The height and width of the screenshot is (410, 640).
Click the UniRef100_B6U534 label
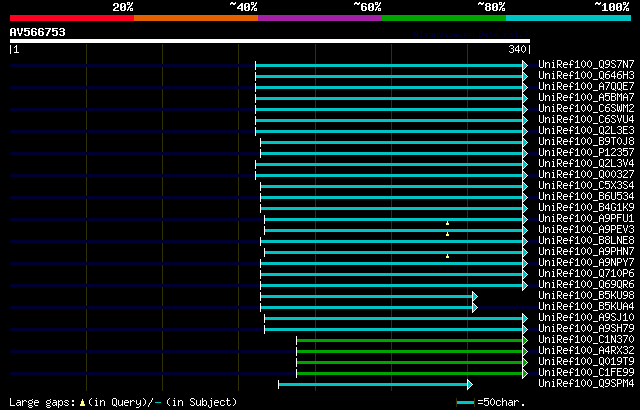tap(586, 197)
